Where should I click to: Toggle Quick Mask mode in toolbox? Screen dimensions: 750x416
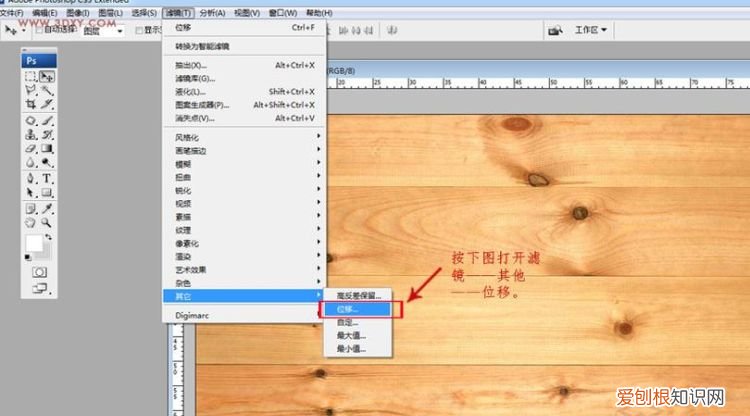(x=40, y=273)
